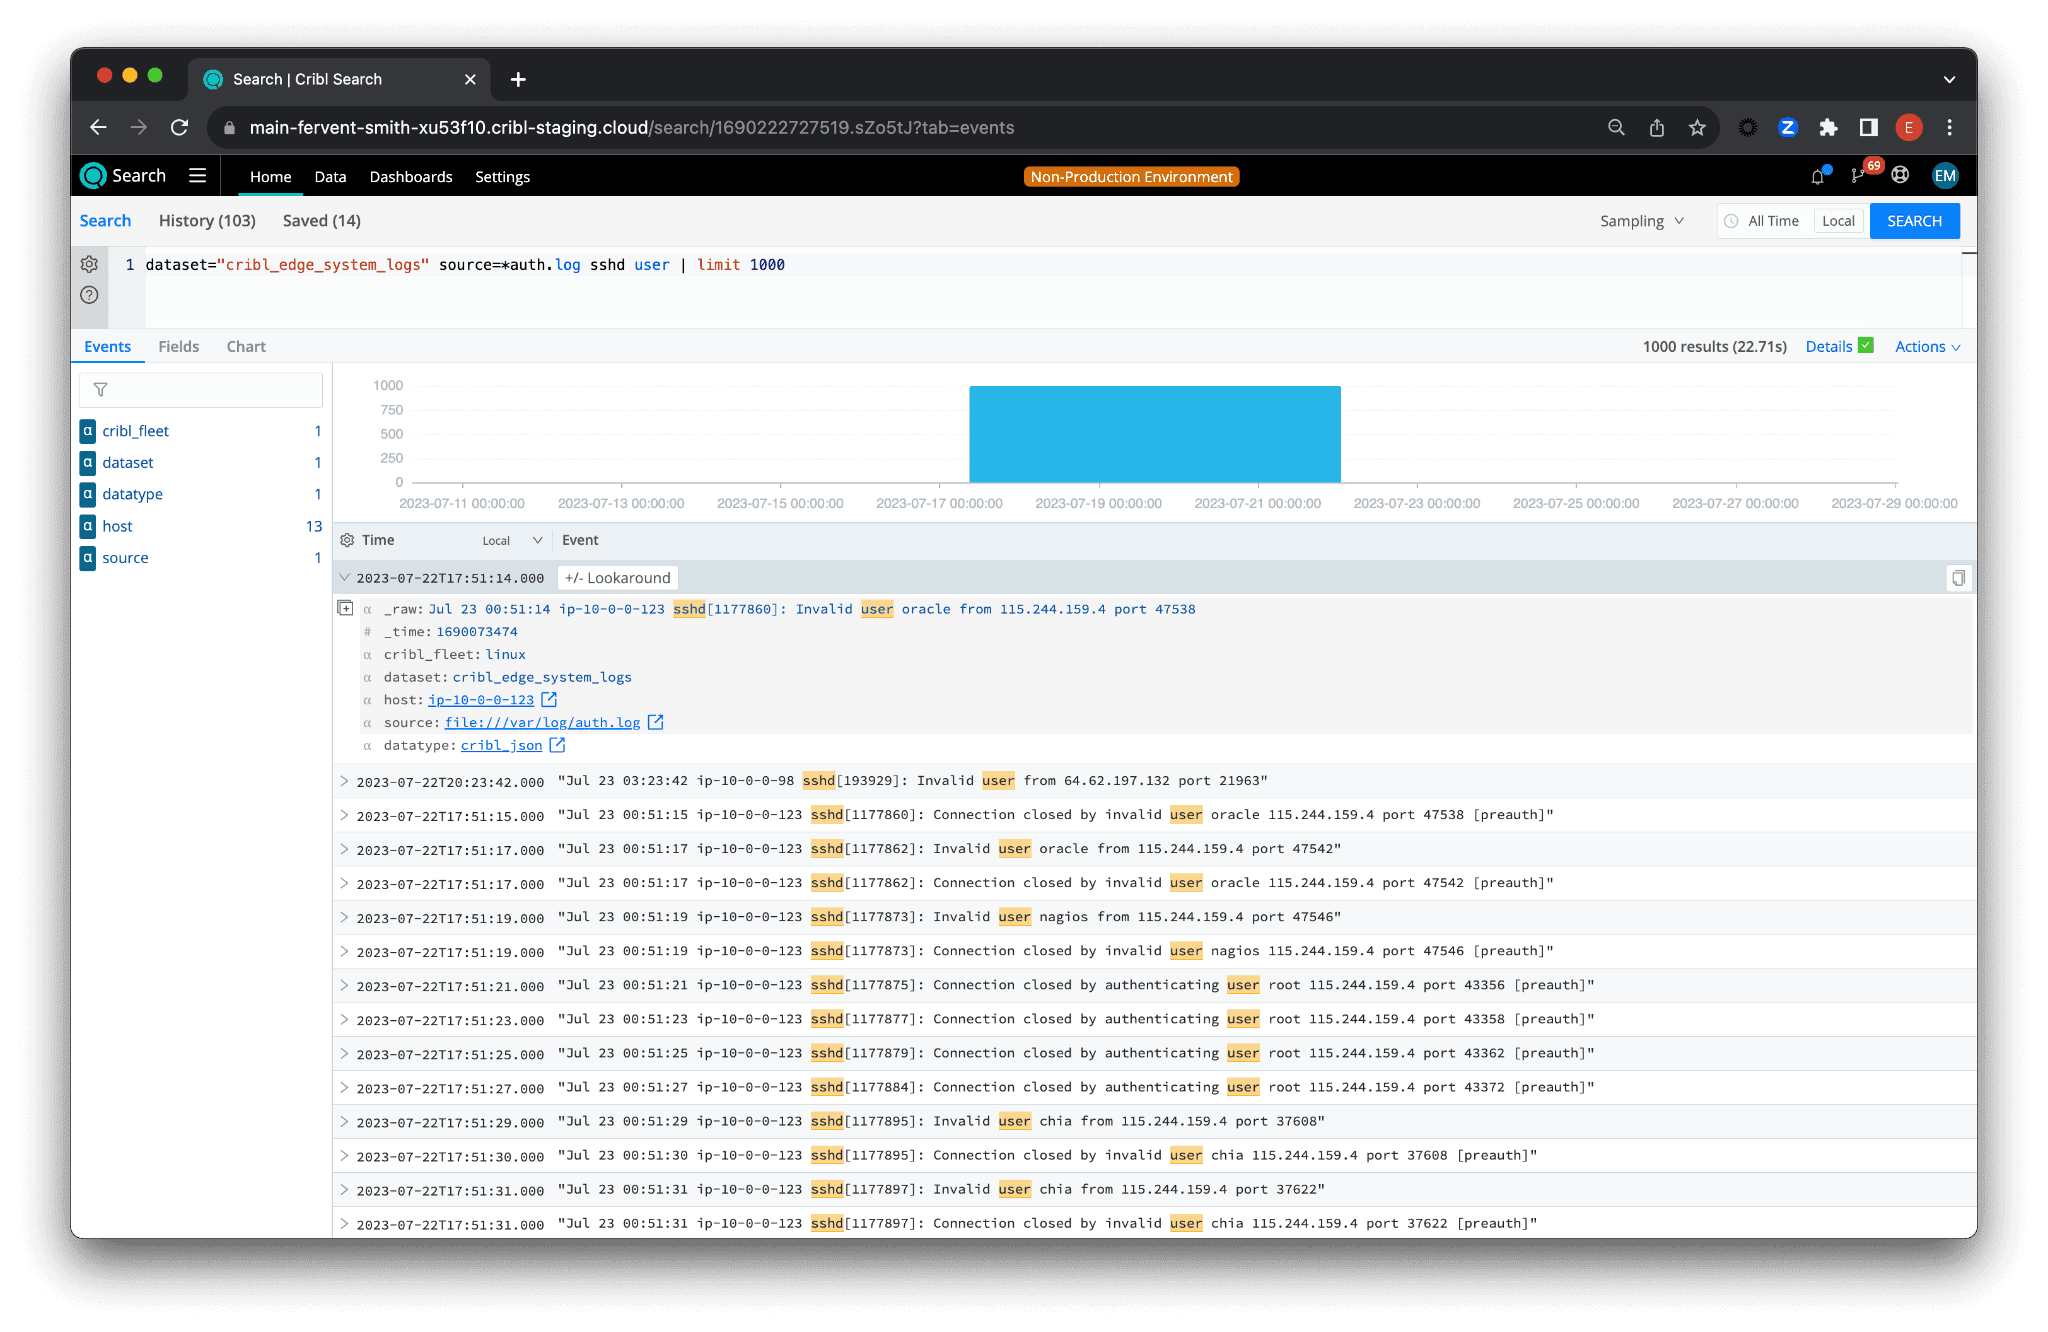2048x1332 pixels.
Task: Expand the Actions dropdown
Action: point(1927,347)
